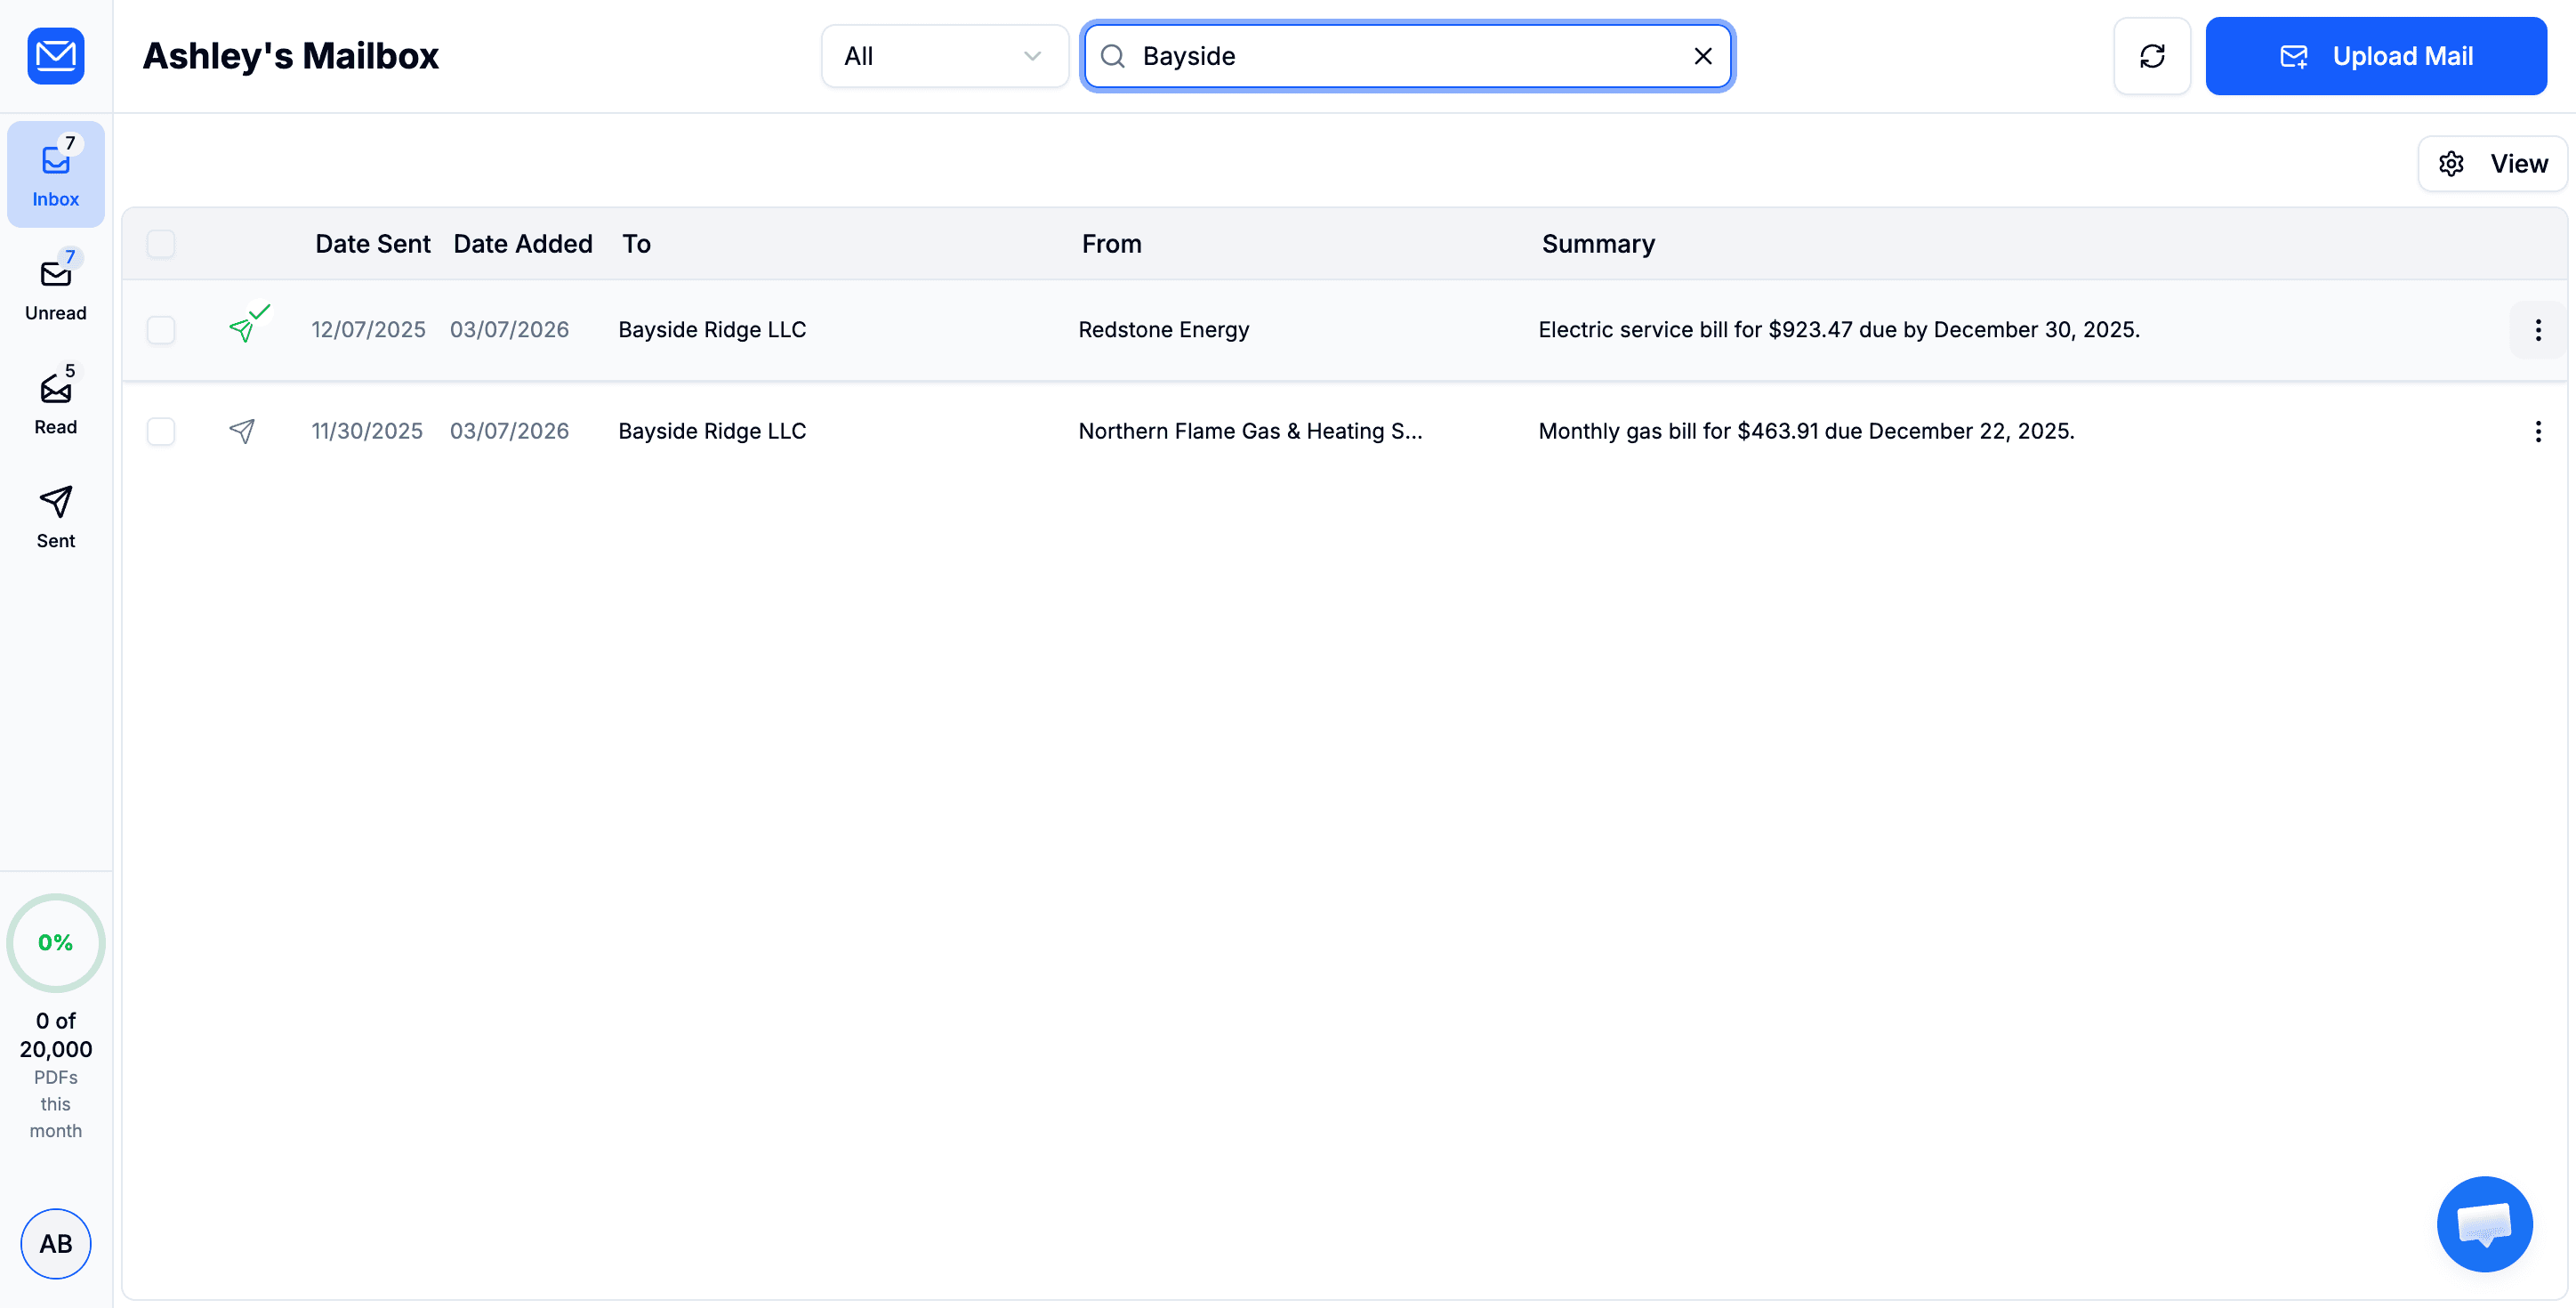Open the View settings menu

click(x=2491, y=162)
